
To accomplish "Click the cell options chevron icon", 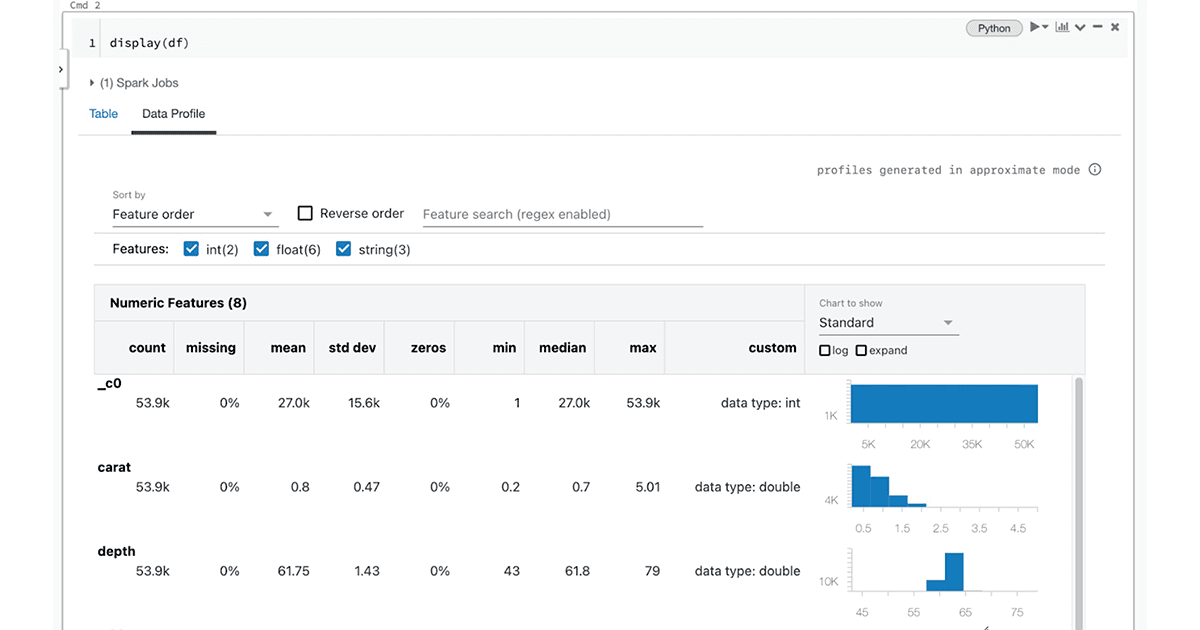I will [1080, 27].
